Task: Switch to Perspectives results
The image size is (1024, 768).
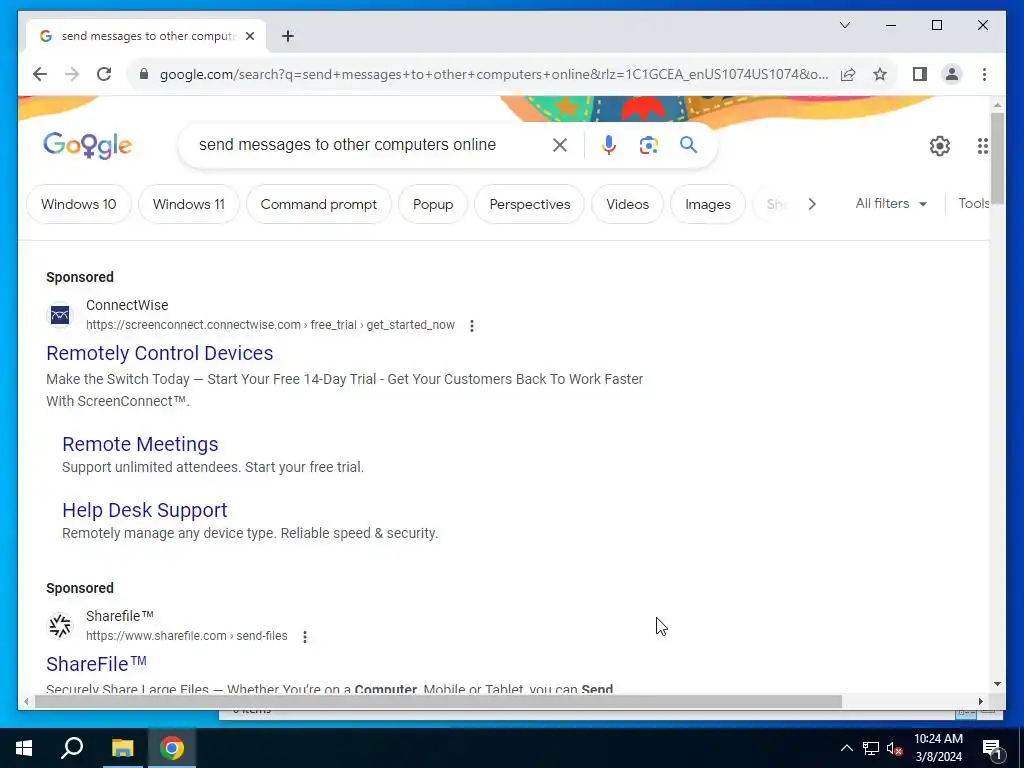Action: (530, 204)
